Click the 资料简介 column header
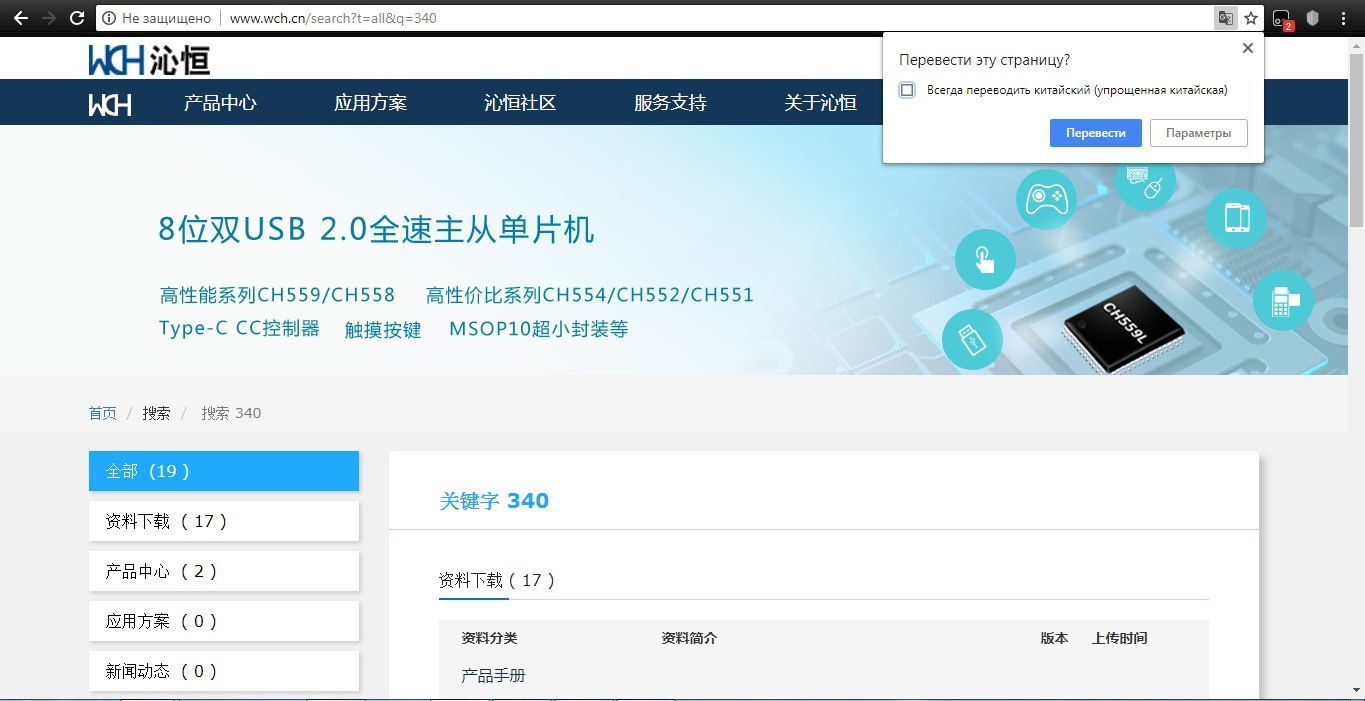 coord(689,638)
